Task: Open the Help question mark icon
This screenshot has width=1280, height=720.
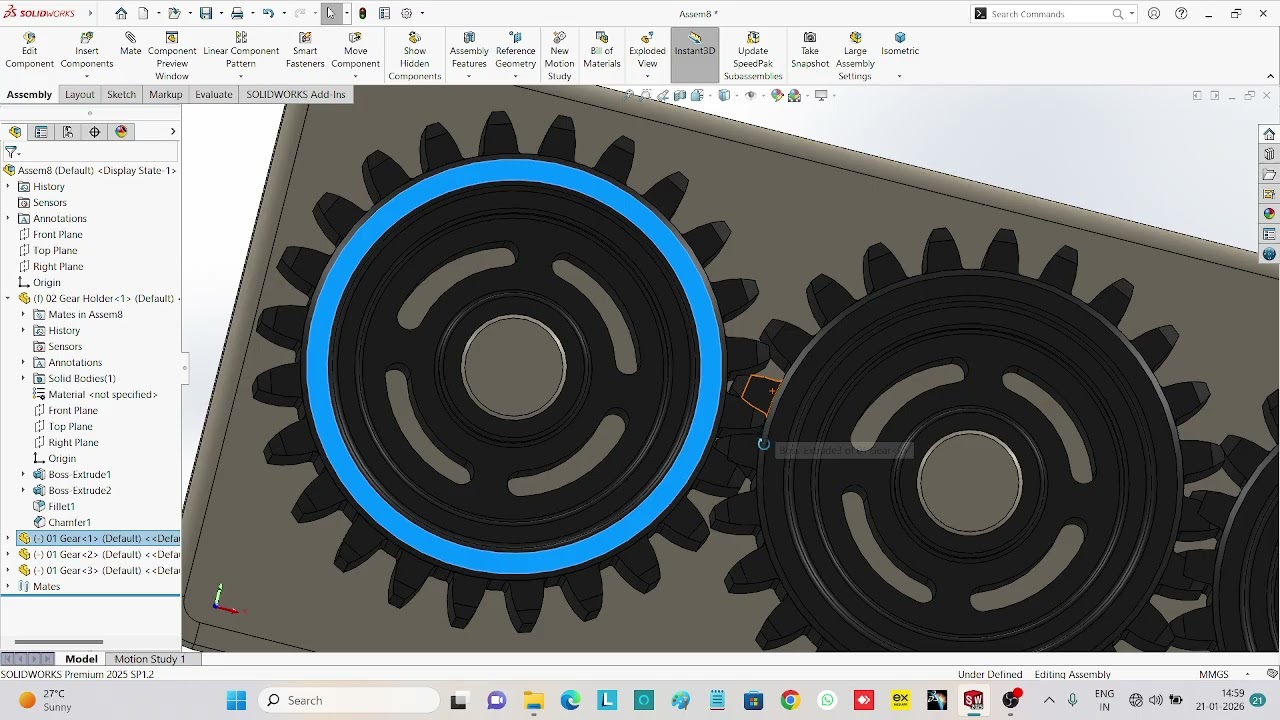Action: (1182, 13)
